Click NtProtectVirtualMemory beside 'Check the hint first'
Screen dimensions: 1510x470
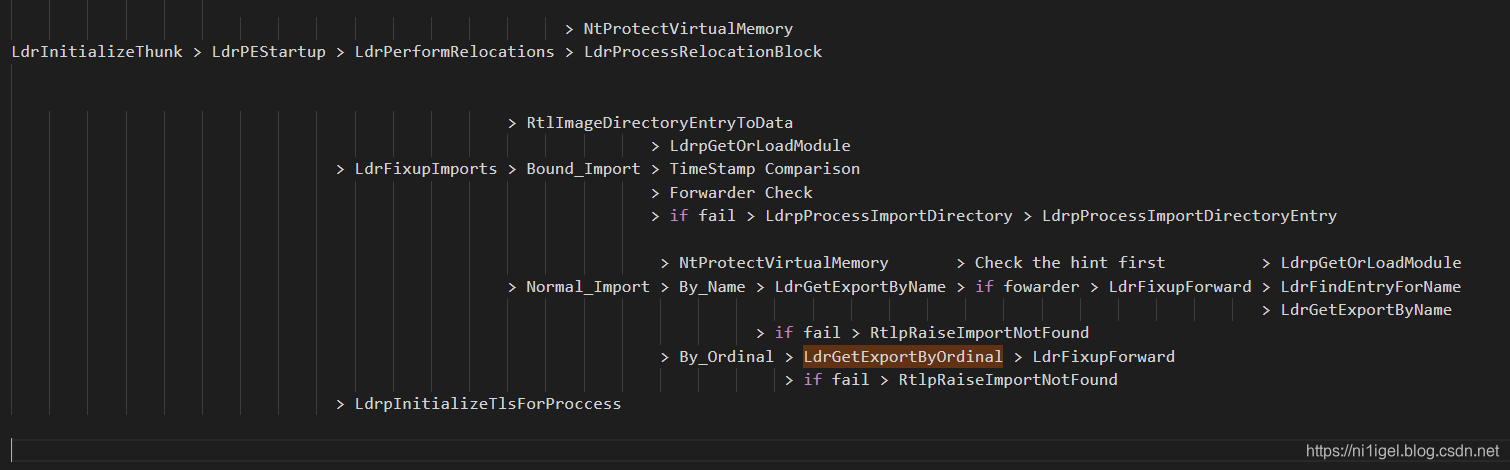coord(783,263)
